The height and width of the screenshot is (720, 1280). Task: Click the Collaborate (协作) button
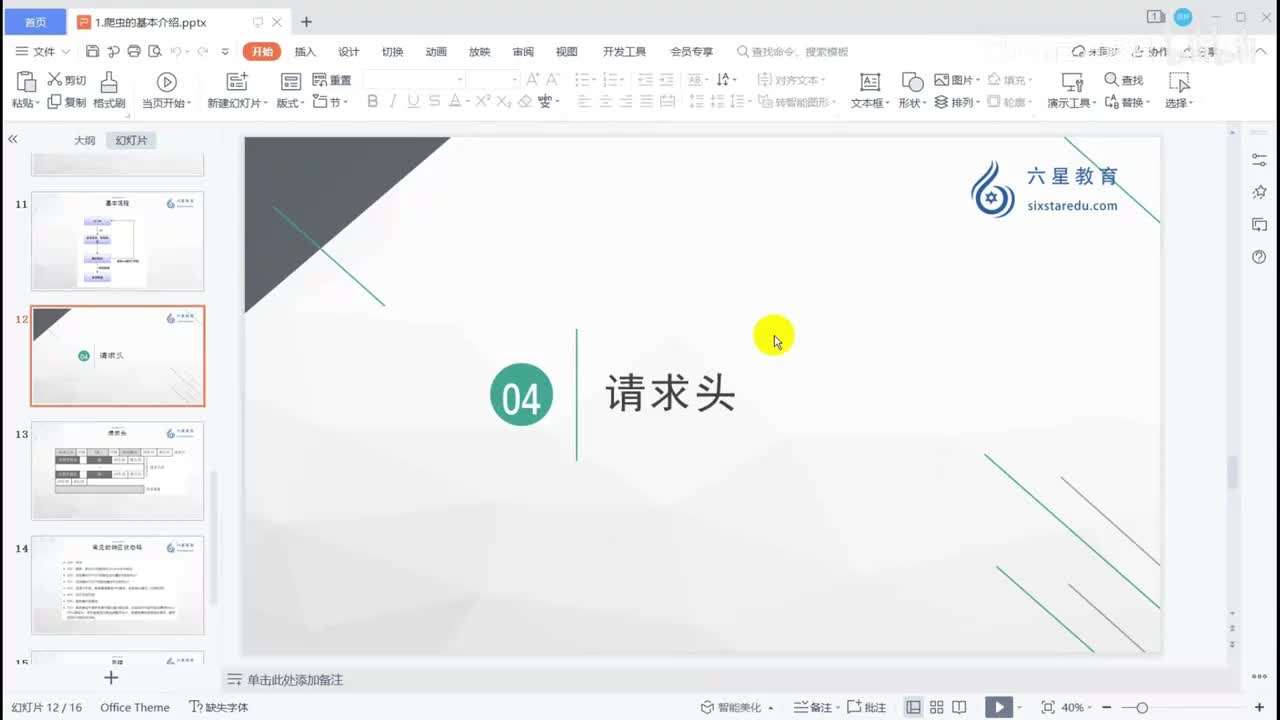1149,52
